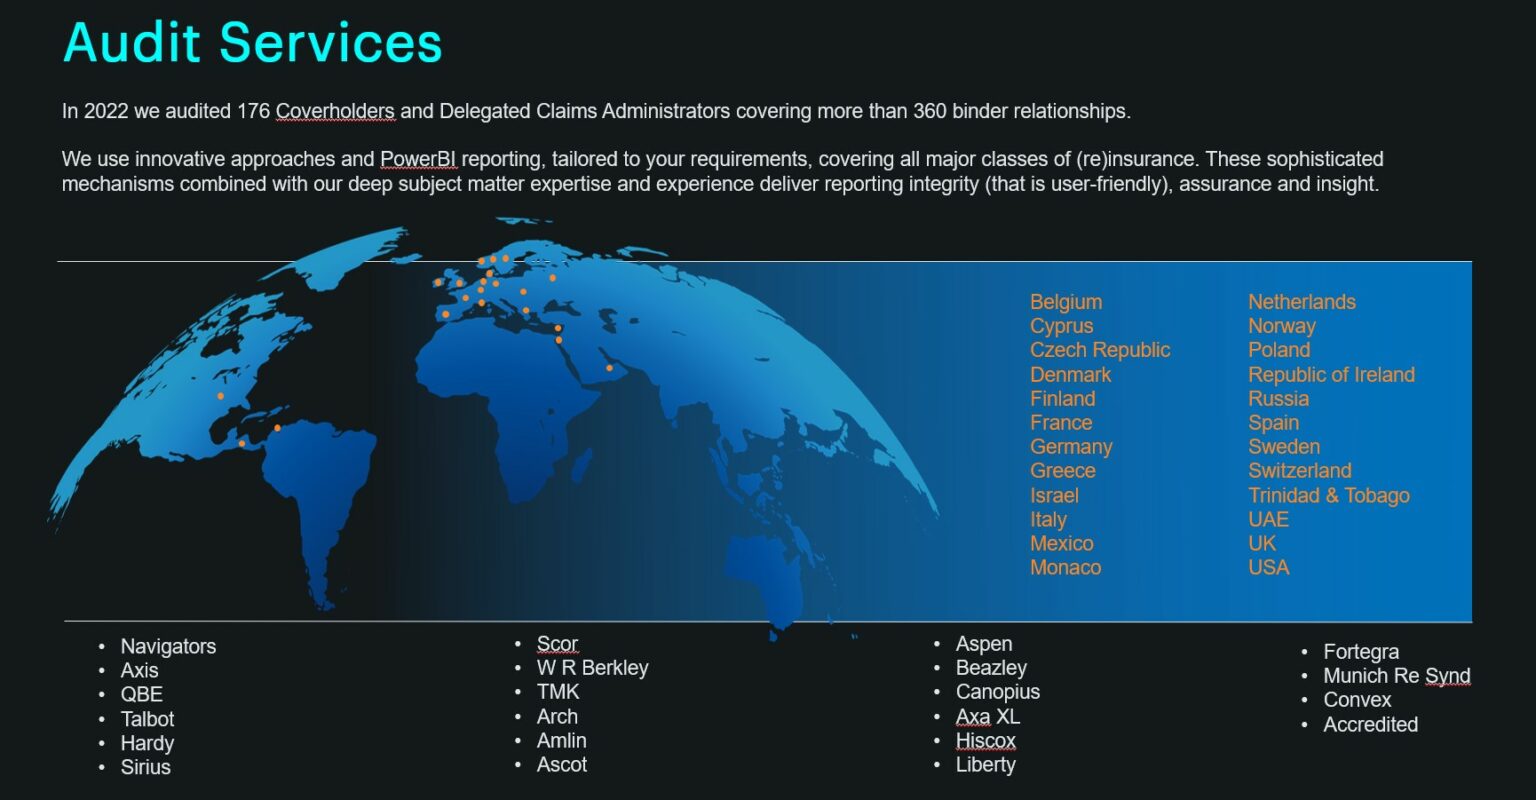This screenshot has width=1536, height=800.
Task: Select the Axis bullet item
Action: click(139, 671)
